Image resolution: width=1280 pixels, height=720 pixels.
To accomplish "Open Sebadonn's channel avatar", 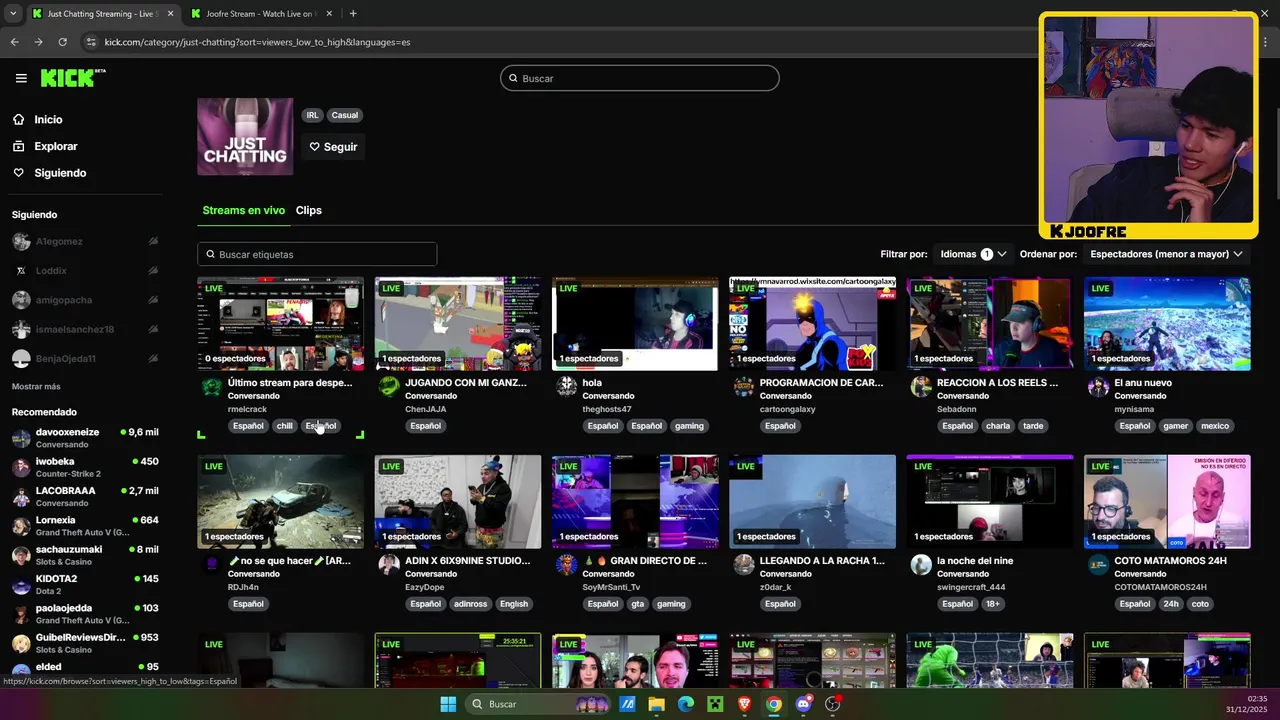I will point(921,387).
